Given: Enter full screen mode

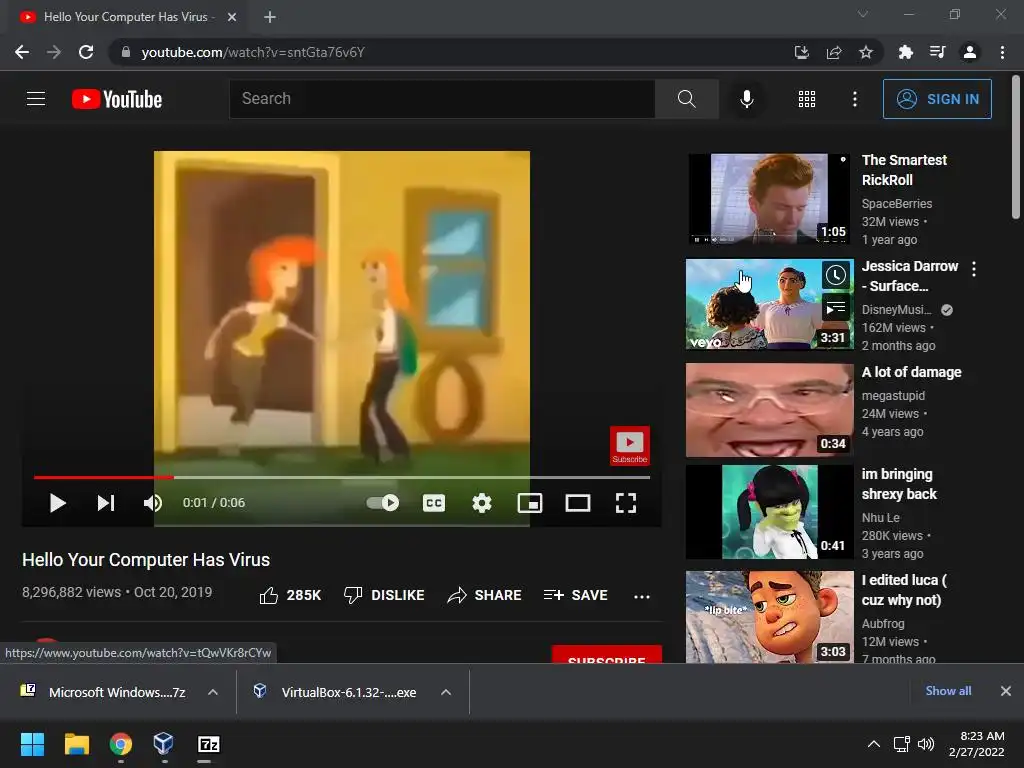Looking at the screenshot, I should click(626, 503).
